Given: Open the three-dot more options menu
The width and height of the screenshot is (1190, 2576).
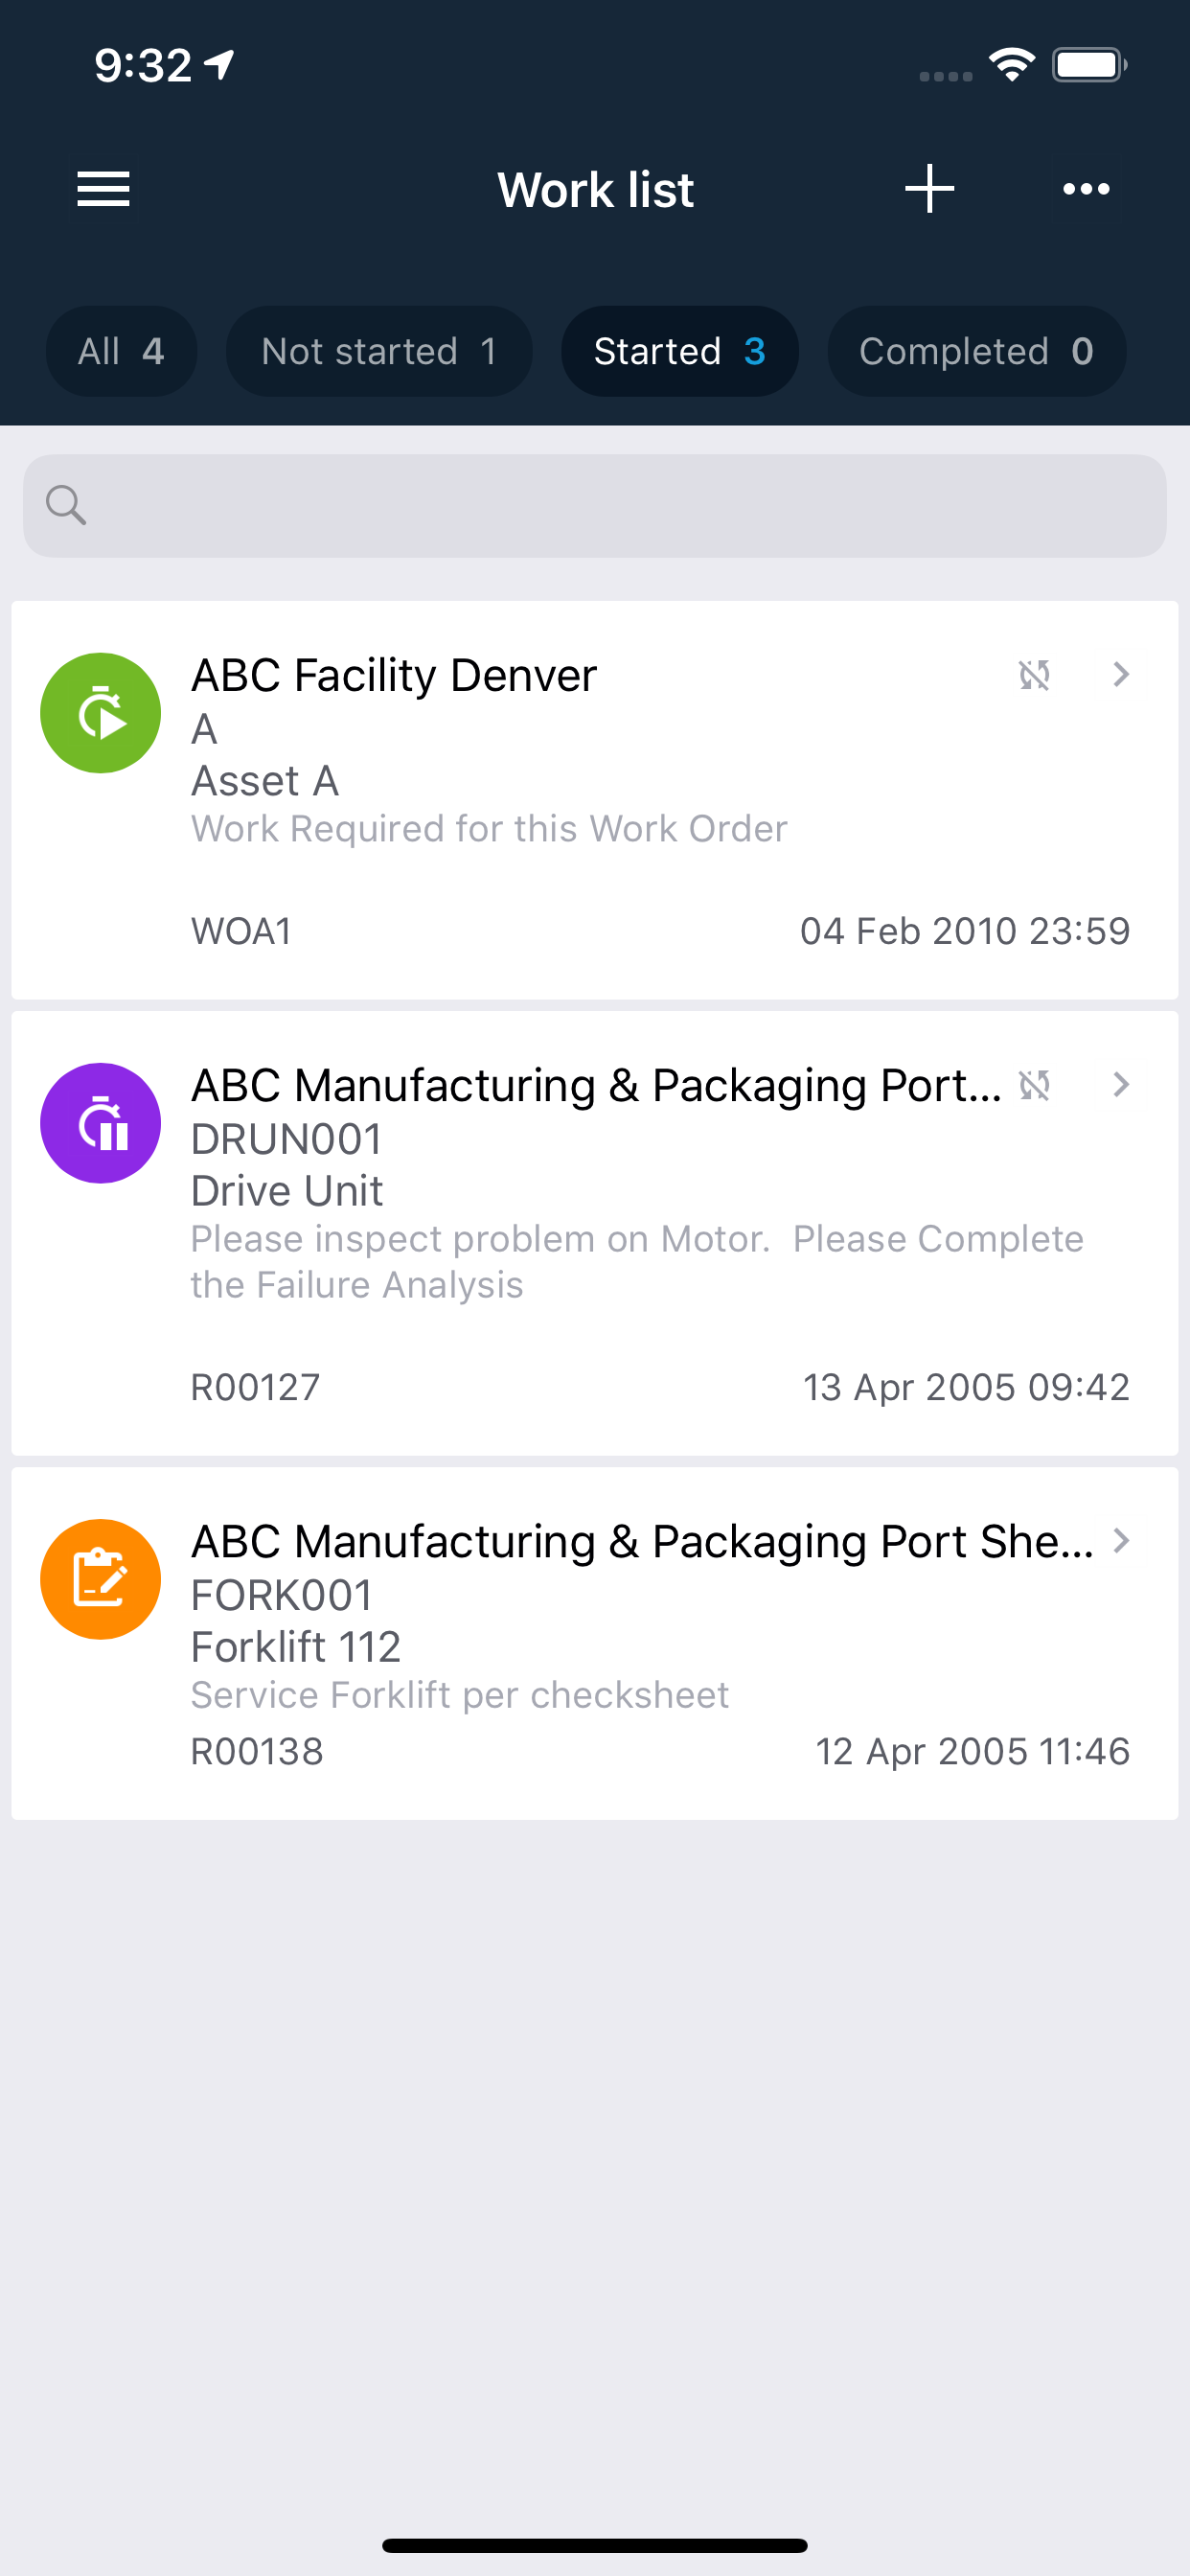Looking at the screenshot, I should click(1086, 189).
